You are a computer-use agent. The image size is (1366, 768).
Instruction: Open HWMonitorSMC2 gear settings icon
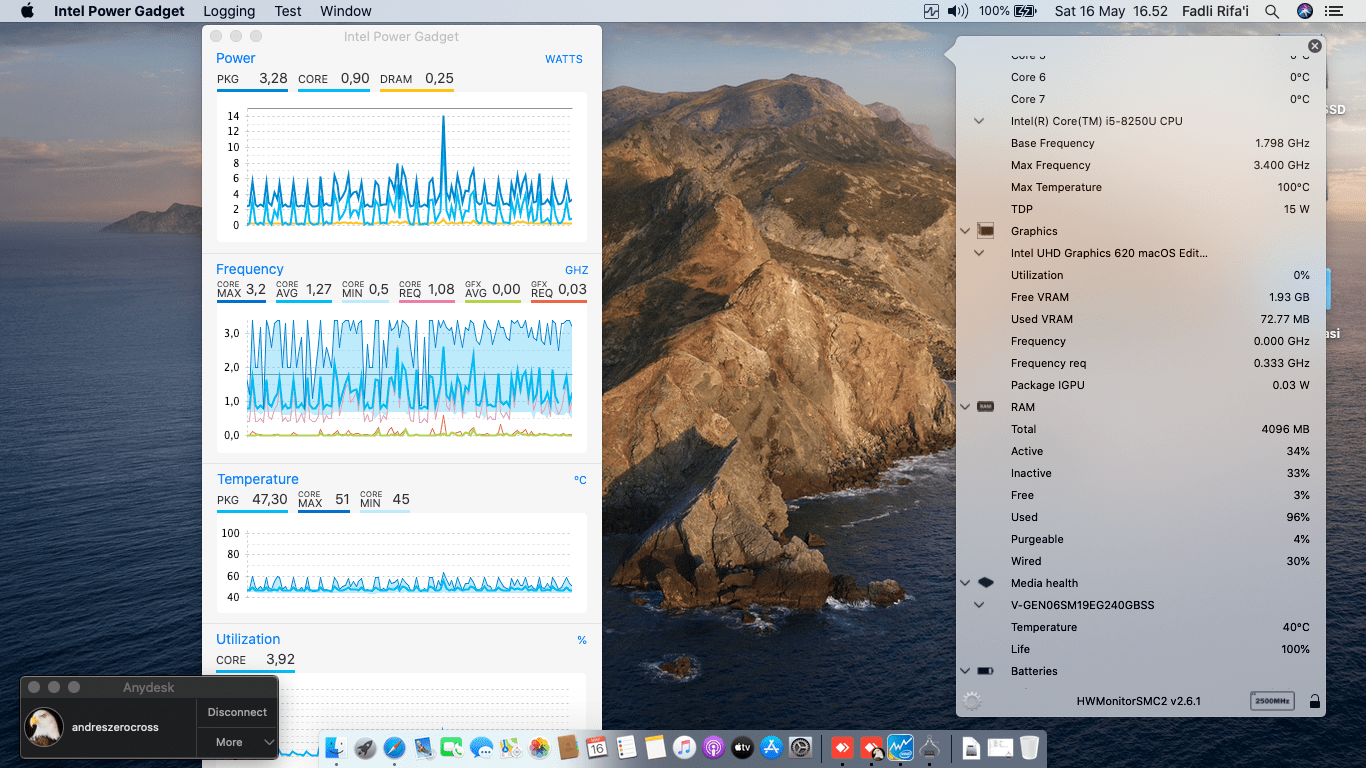[972, 701]
